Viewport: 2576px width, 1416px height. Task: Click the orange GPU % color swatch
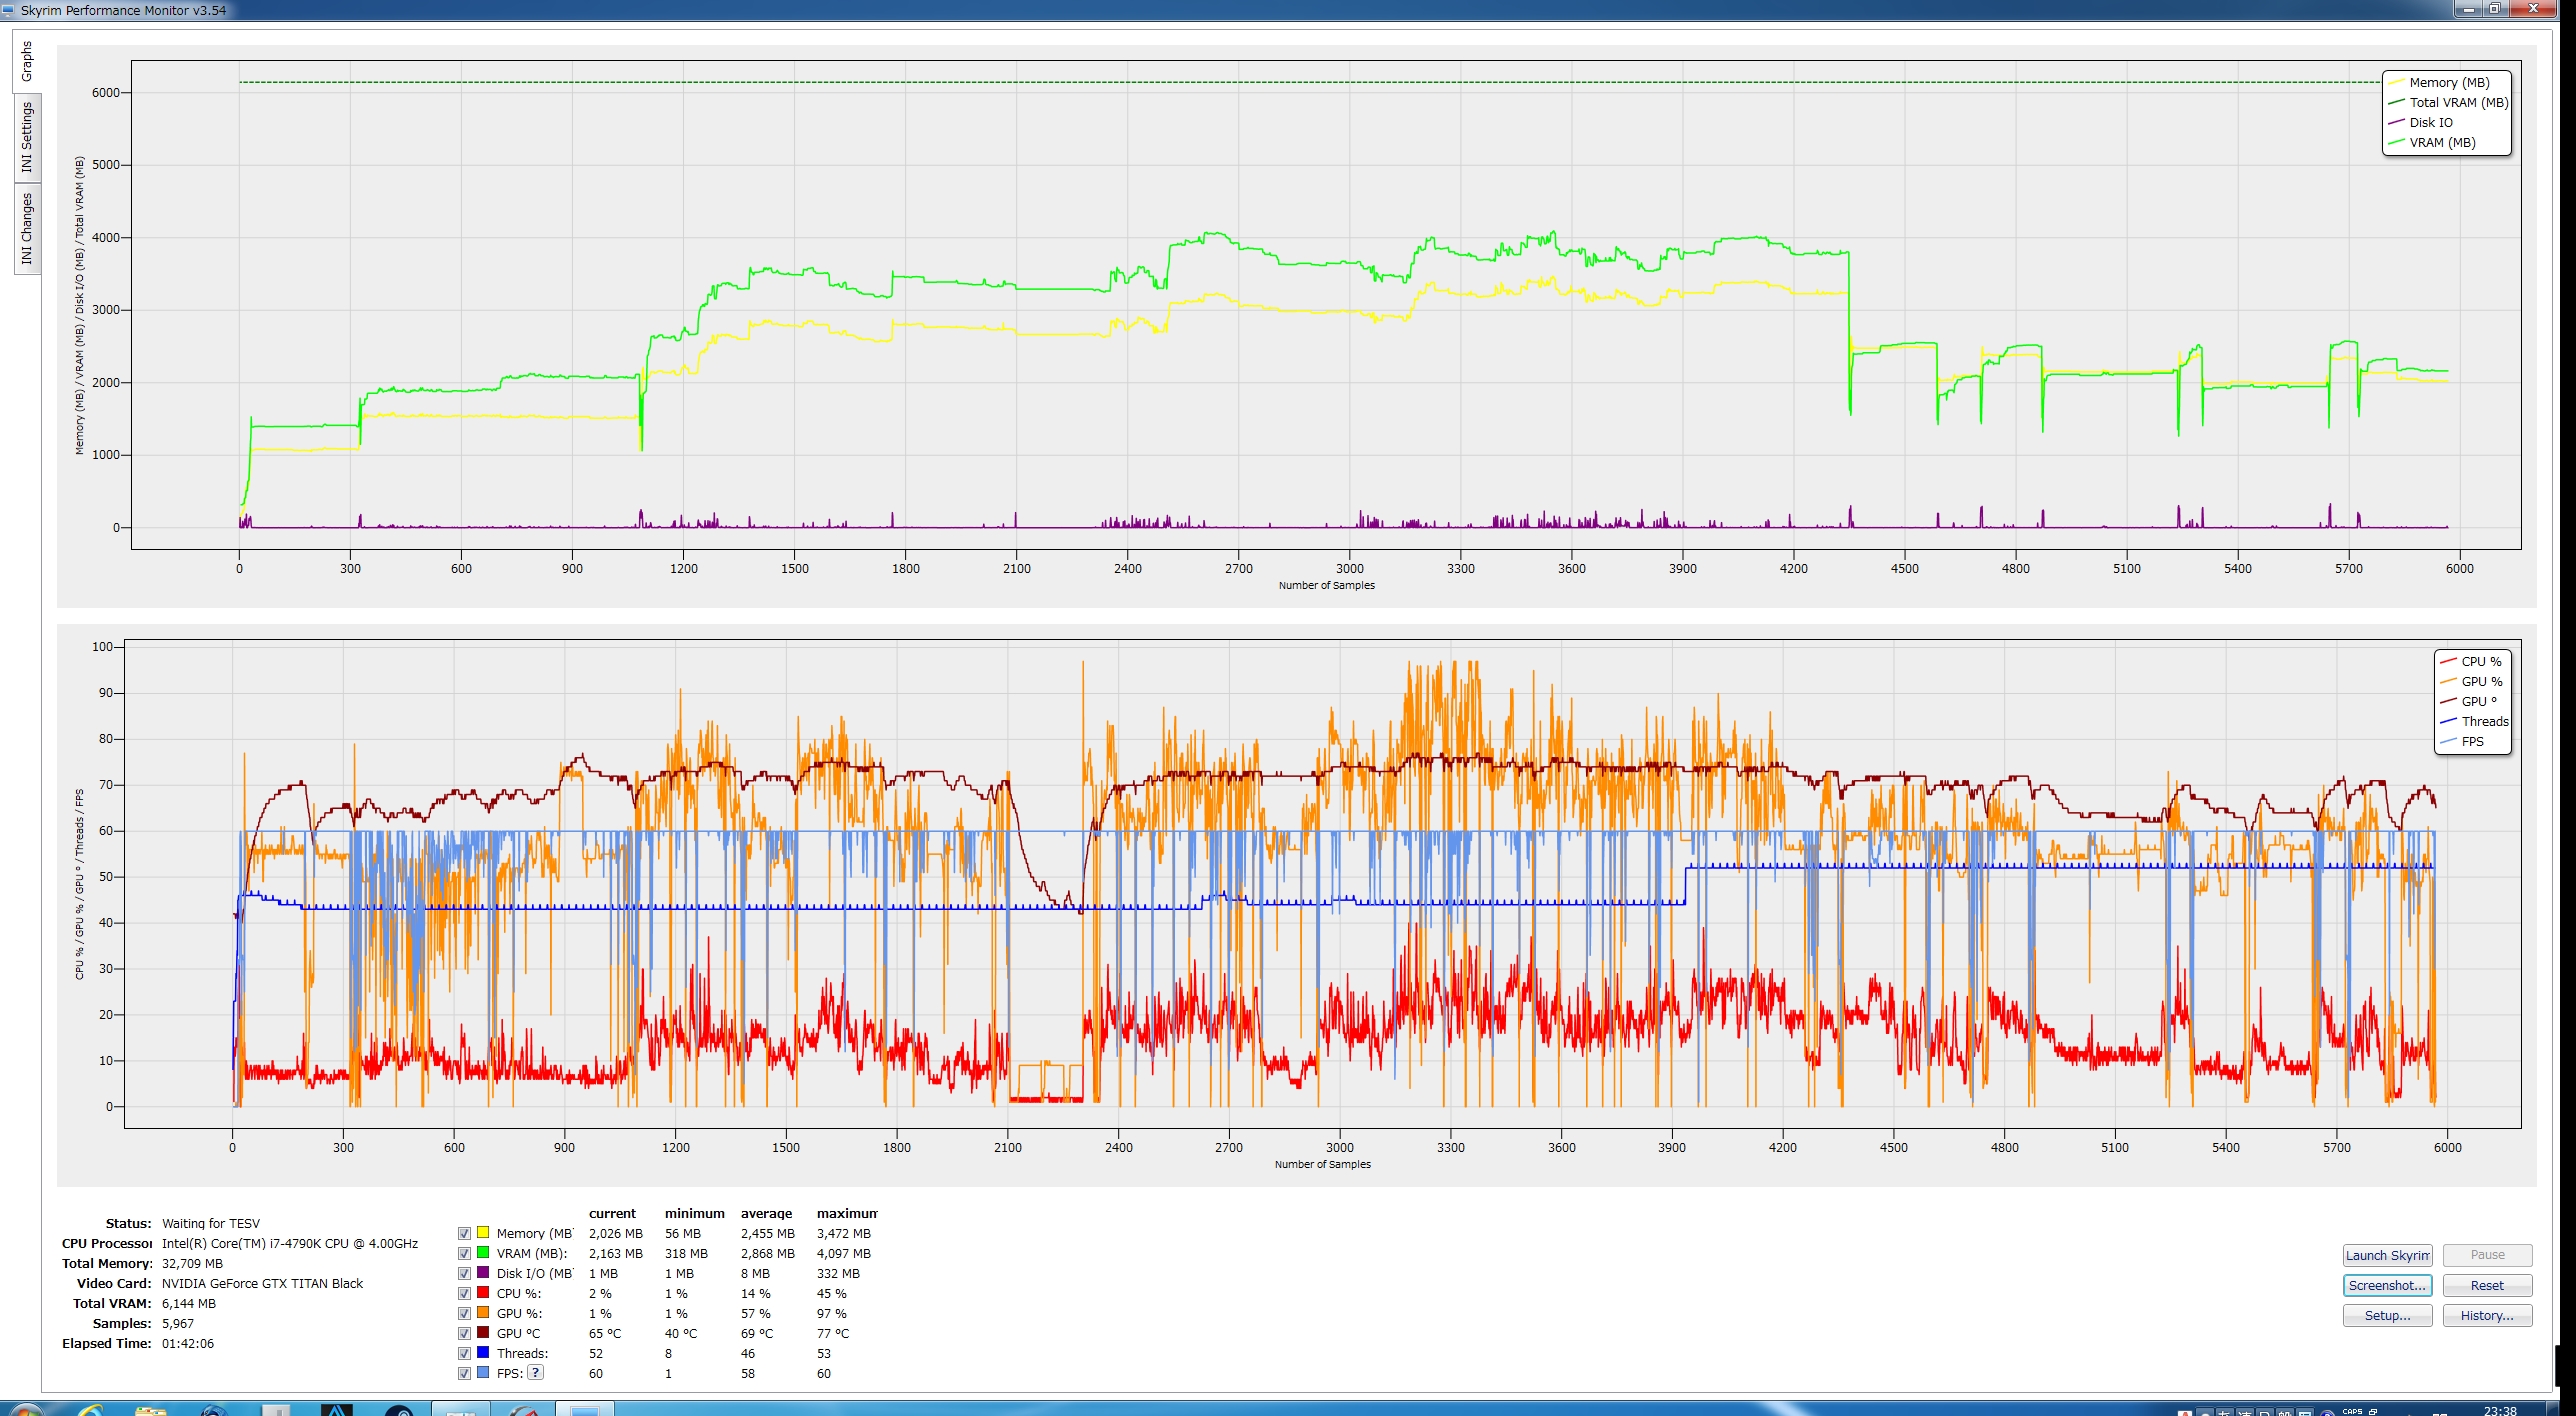pyautogui.click(x=483, y=1312)
